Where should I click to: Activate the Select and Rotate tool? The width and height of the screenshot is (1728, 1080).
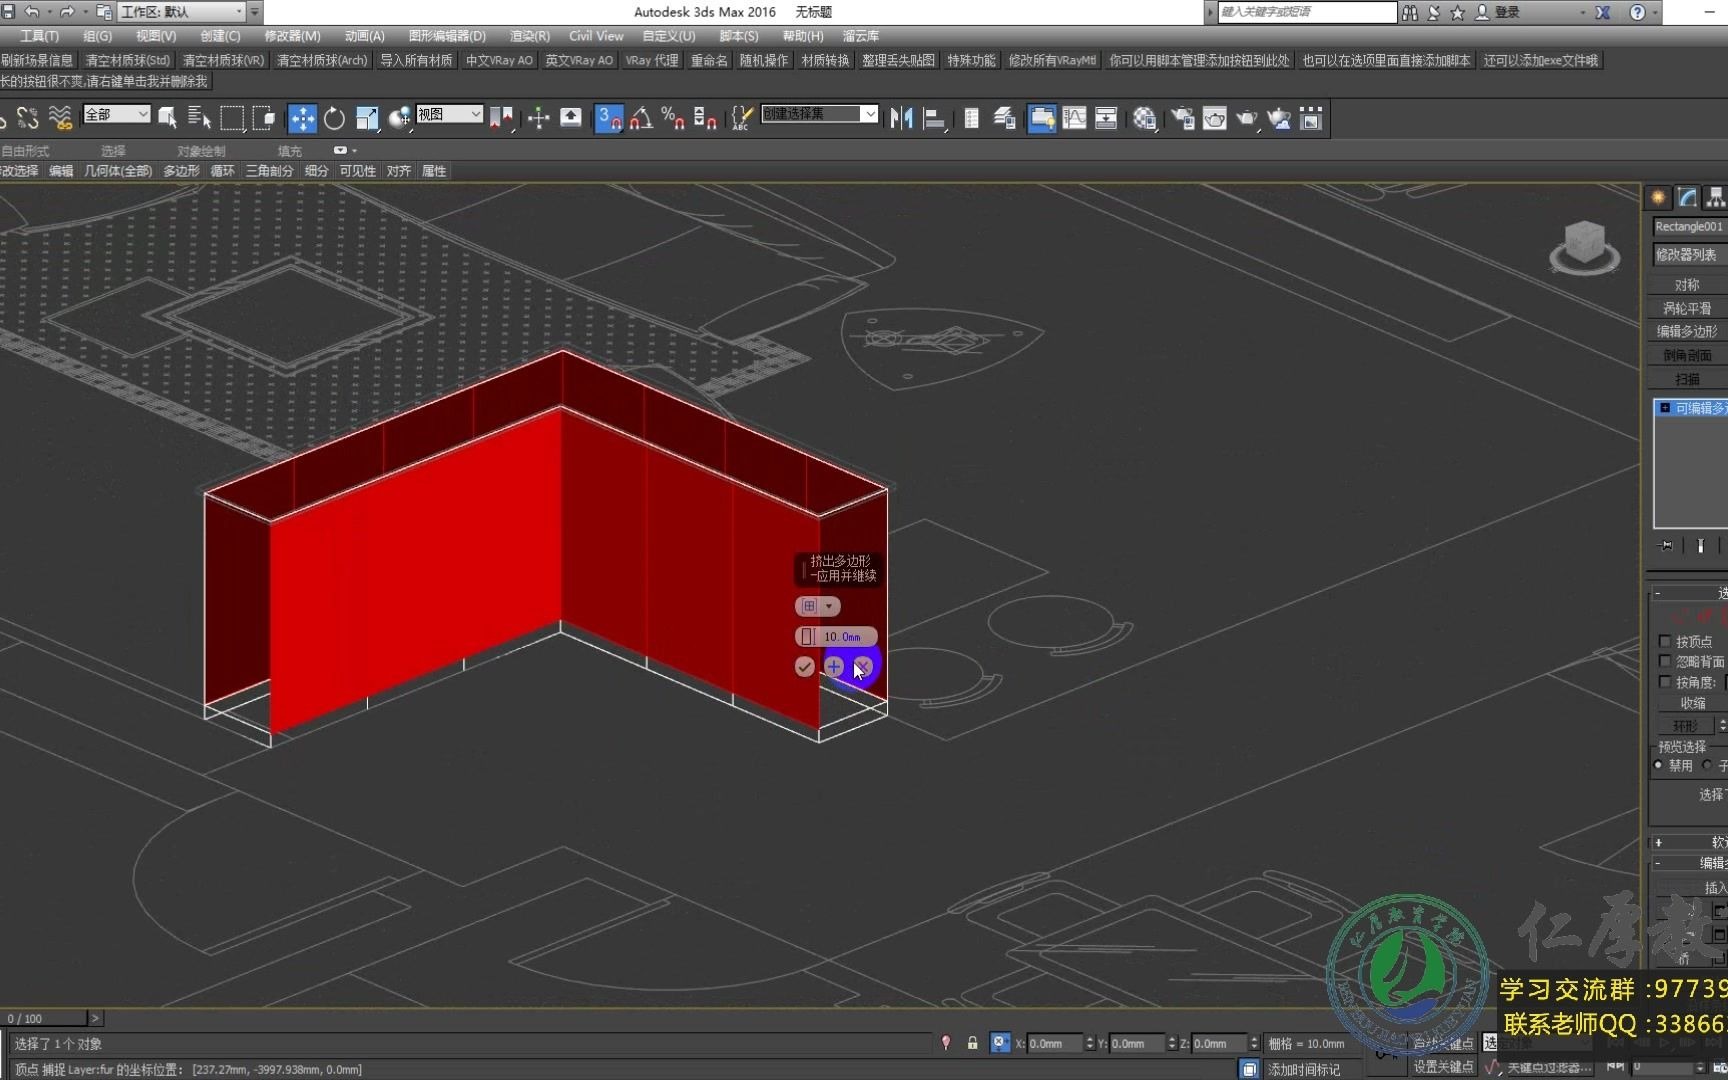334,119
